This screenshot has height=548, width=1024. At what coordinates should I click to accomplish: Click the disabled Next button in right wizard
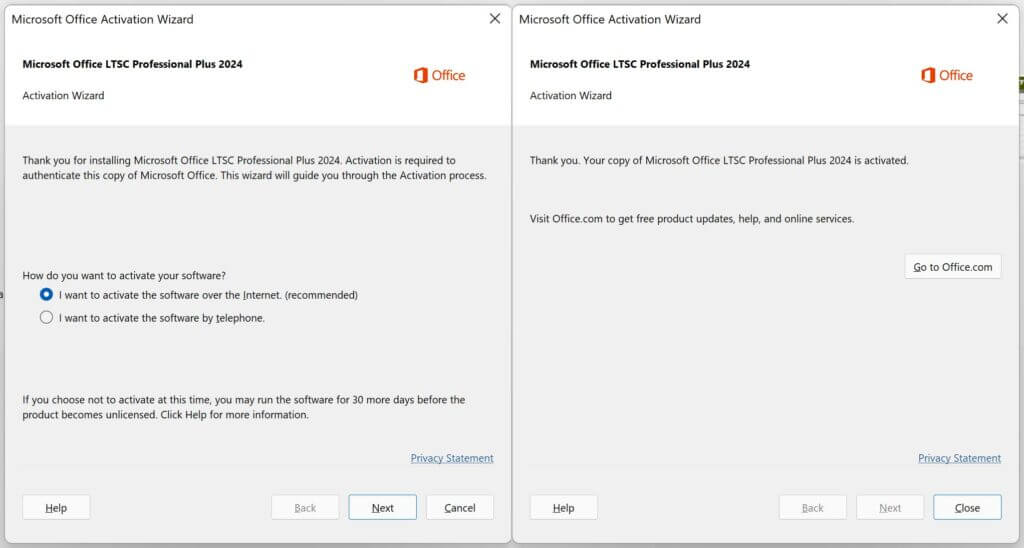click(x=890, y=508)
